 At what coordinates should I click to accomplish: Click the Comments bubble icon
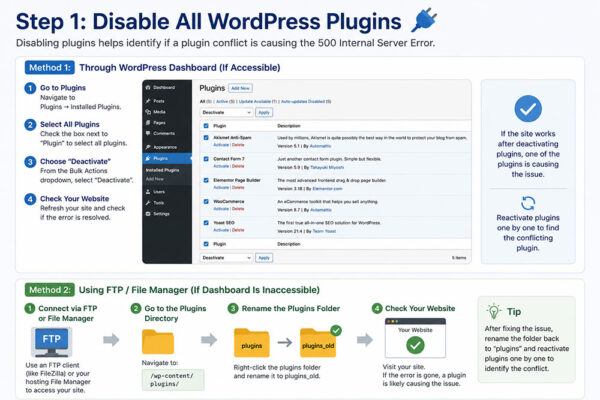[x=148, y=133]
